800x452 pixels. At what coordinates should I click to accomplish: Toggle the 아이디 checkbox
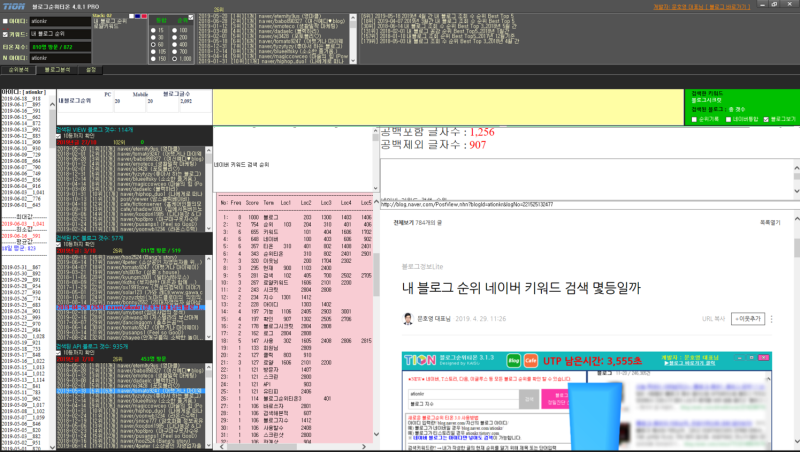coord(5,21)
